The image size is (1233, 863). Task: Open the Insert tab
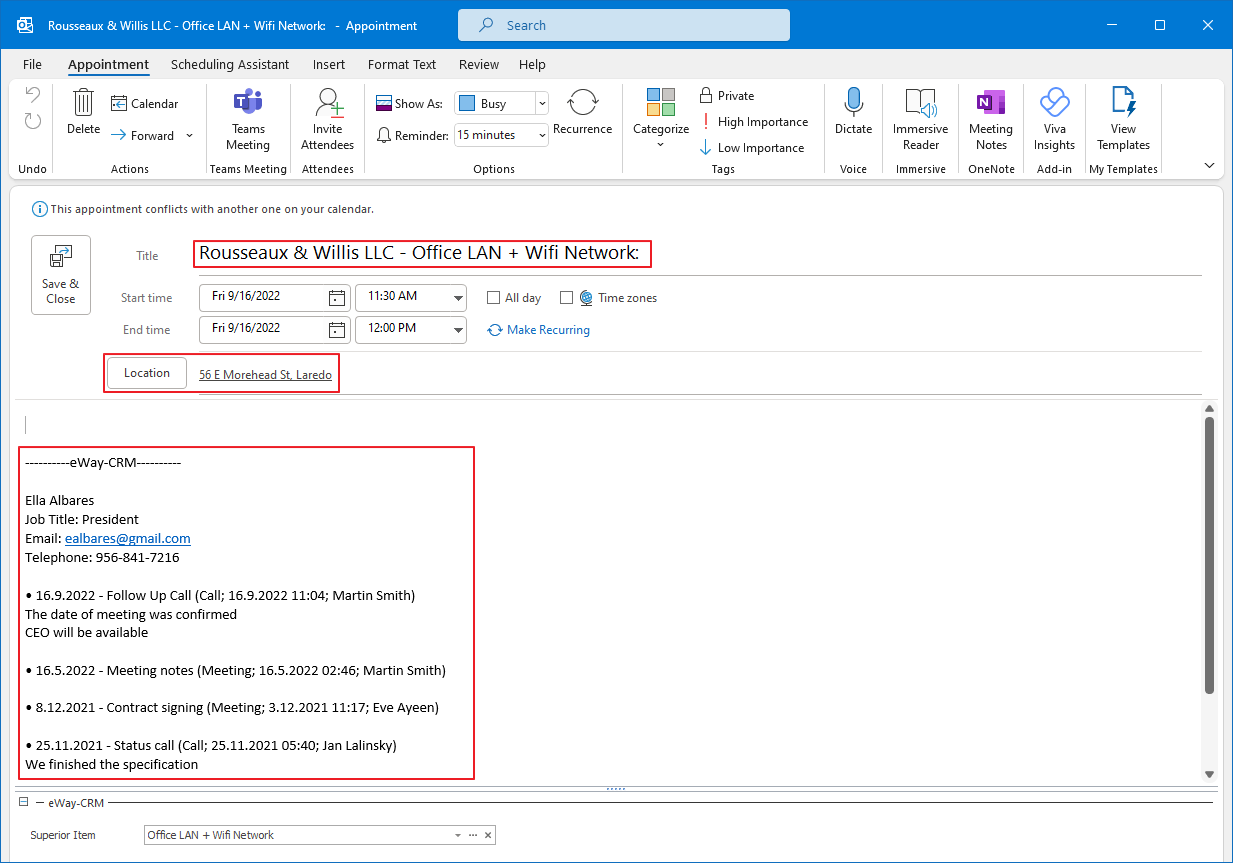pyautogui.click(x=329, y=64)
